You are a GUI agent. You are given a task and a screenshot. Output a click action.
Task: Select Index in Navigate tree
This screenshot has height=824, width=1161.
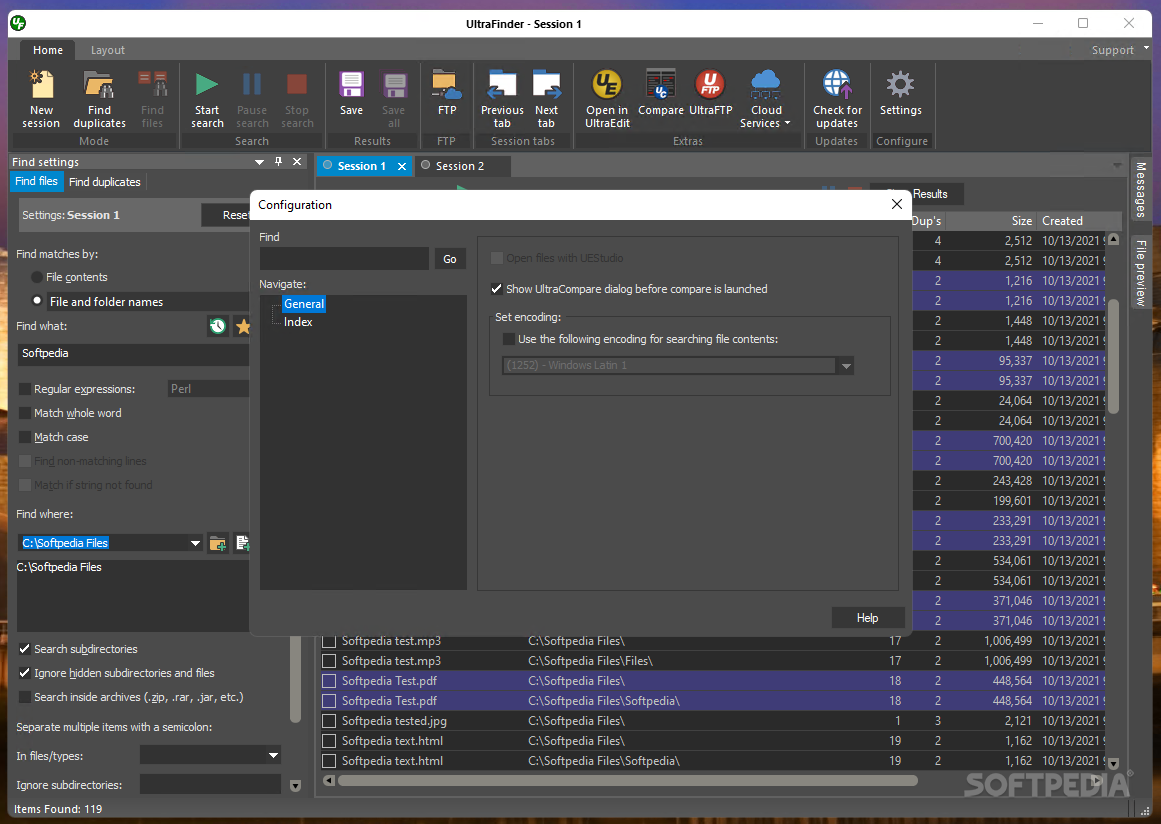coord(298,322)
